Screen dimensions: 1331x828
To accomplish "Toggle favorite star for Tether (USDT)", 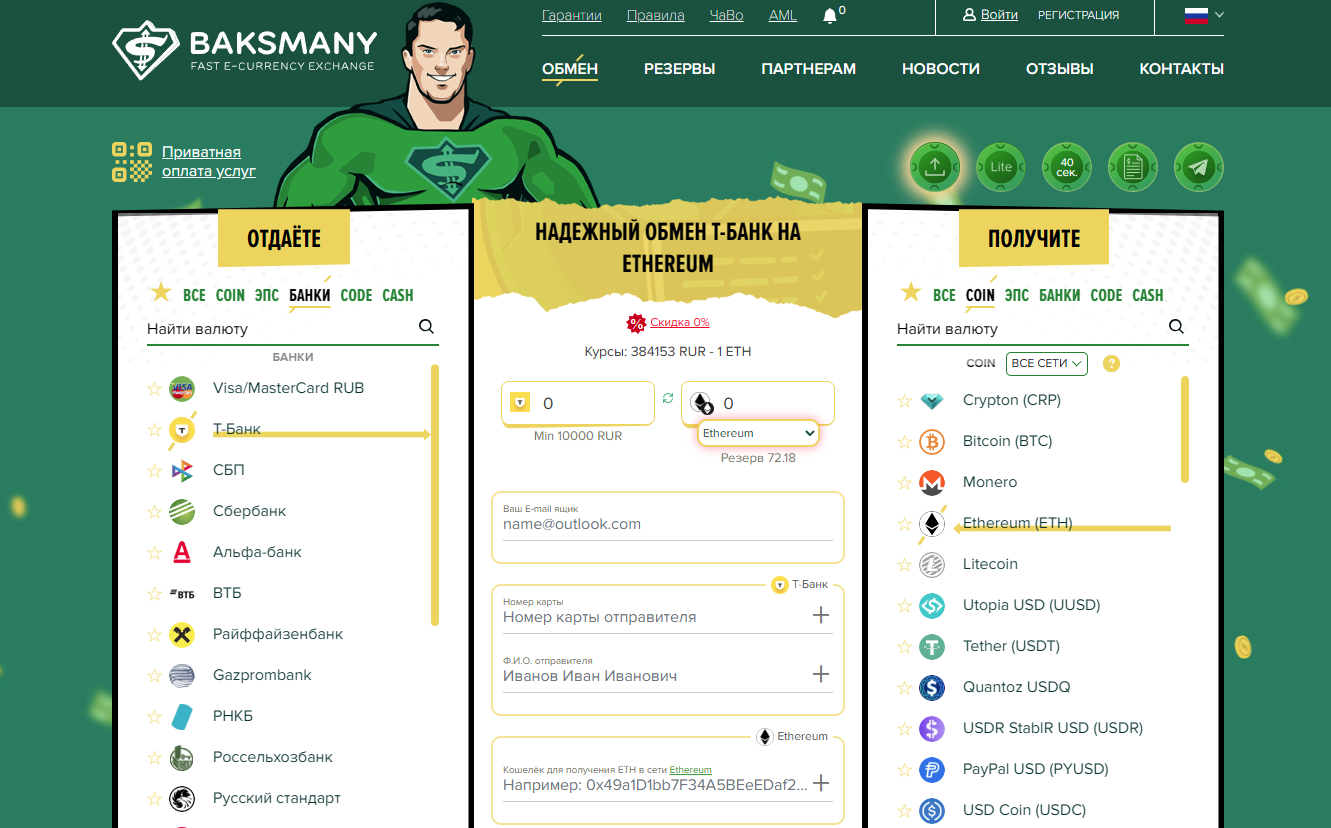I will tap(904, 646).
